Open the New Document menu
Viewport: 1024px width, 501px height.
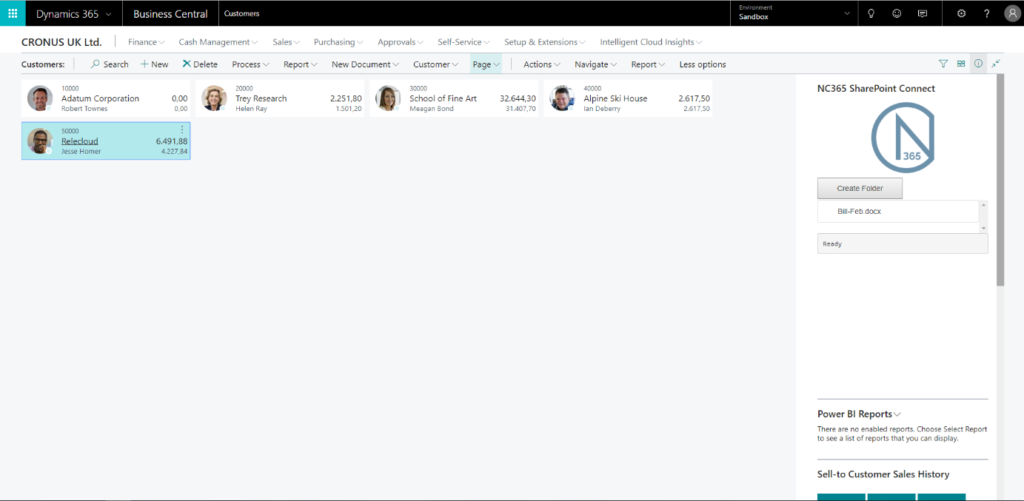[x=366, y=64]
